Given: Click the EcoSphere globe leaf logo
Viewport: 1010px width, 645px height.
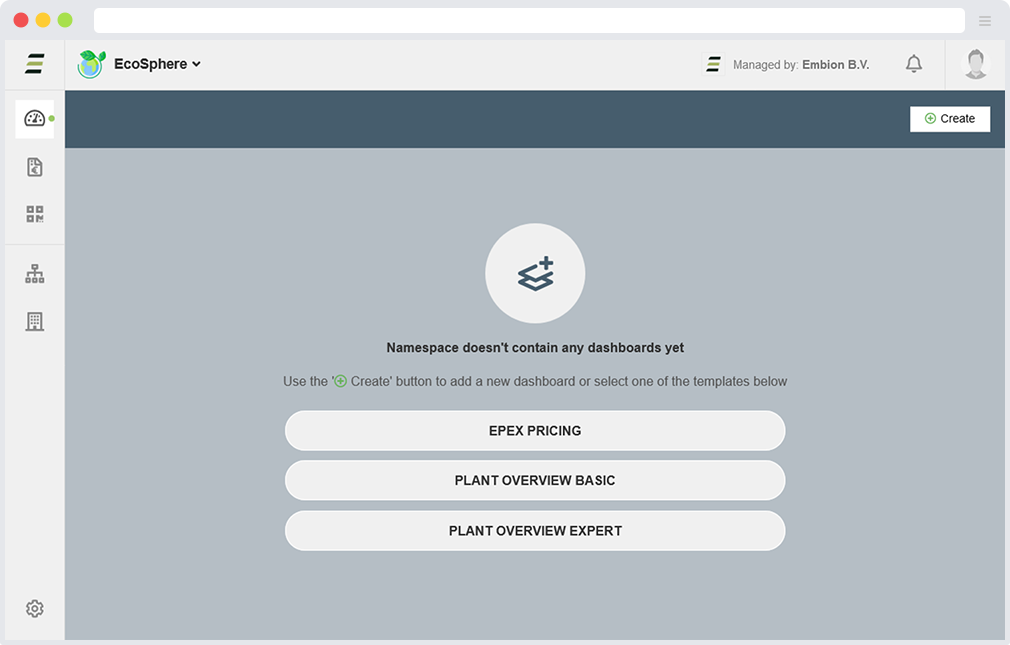Looking at the screenshot, I should tap(92, 64).
